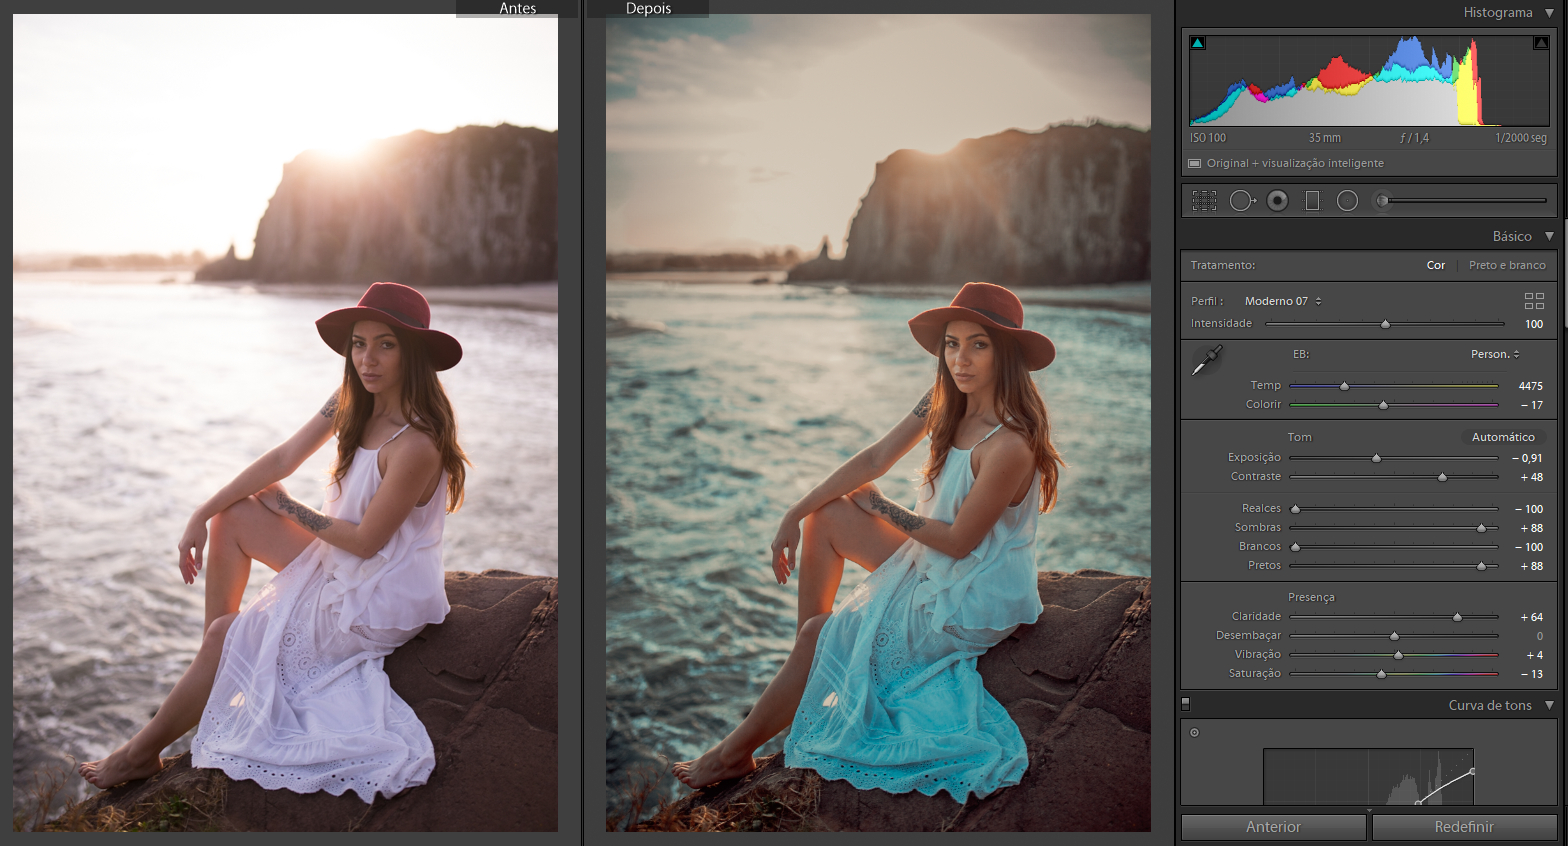This screenshot has width=1568, height=846.
Task: Select the Cor treatment option
Action: pos(1435,265)
